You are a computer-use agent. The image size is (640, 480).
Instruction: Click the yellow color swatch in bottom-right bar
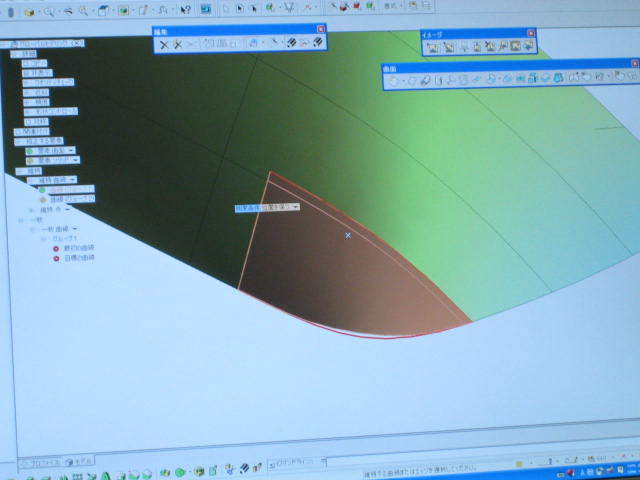(519, 464)
